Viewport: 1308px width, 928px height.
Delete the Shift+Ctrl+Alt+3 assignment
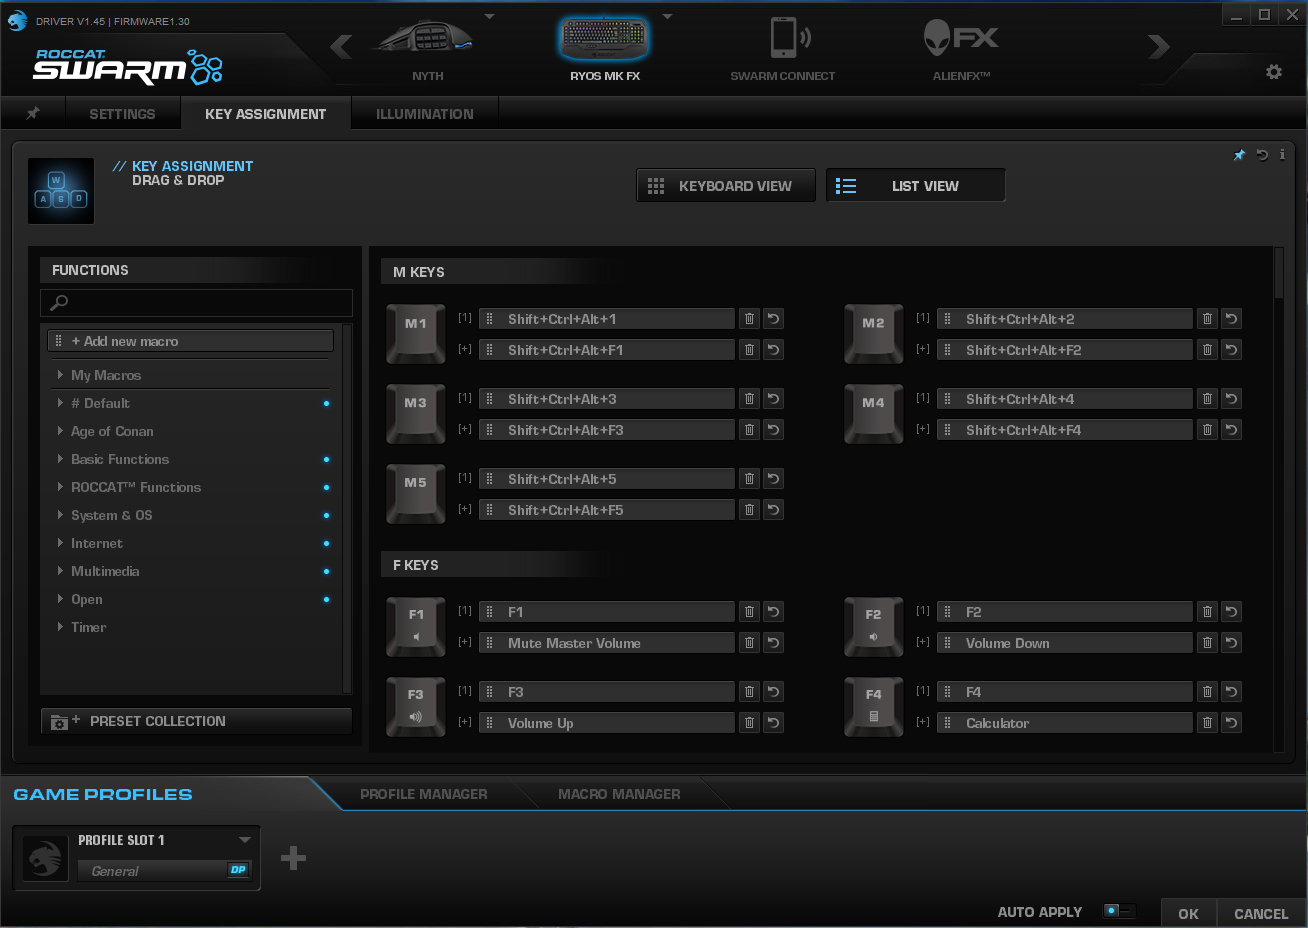coord(749,399)
